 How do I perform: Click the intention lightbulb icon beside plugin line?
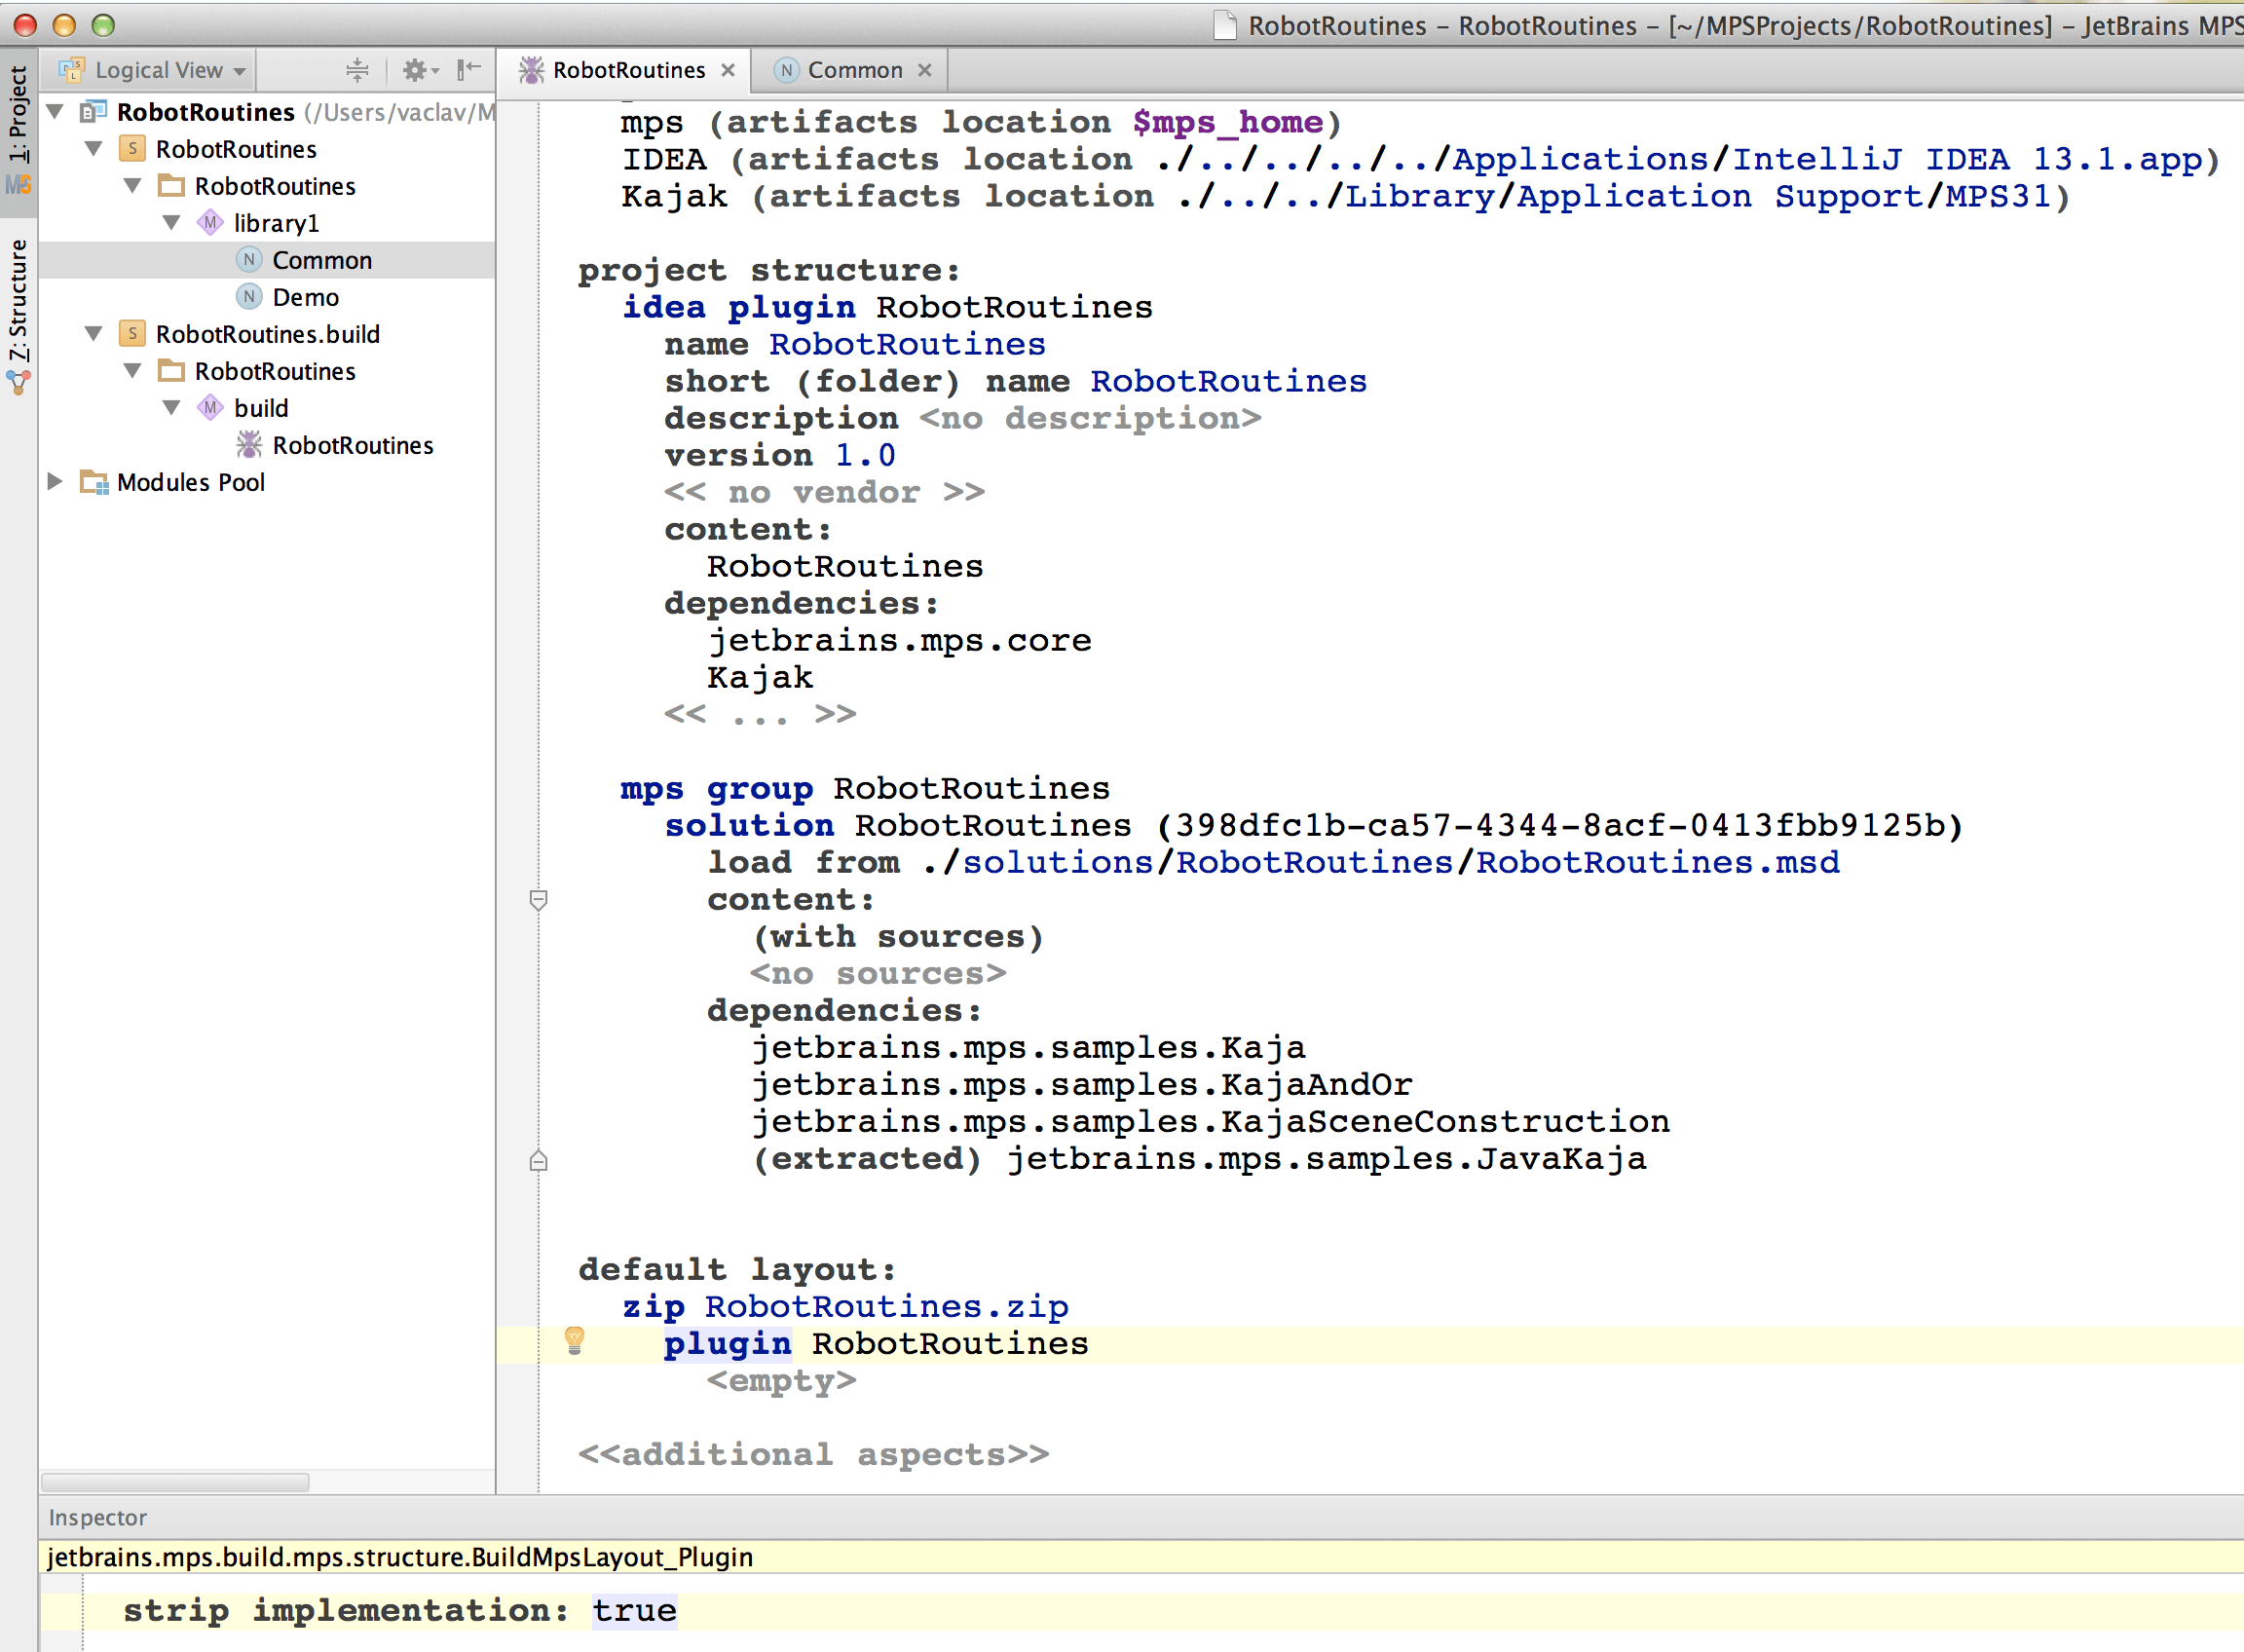coord(574,1340)
